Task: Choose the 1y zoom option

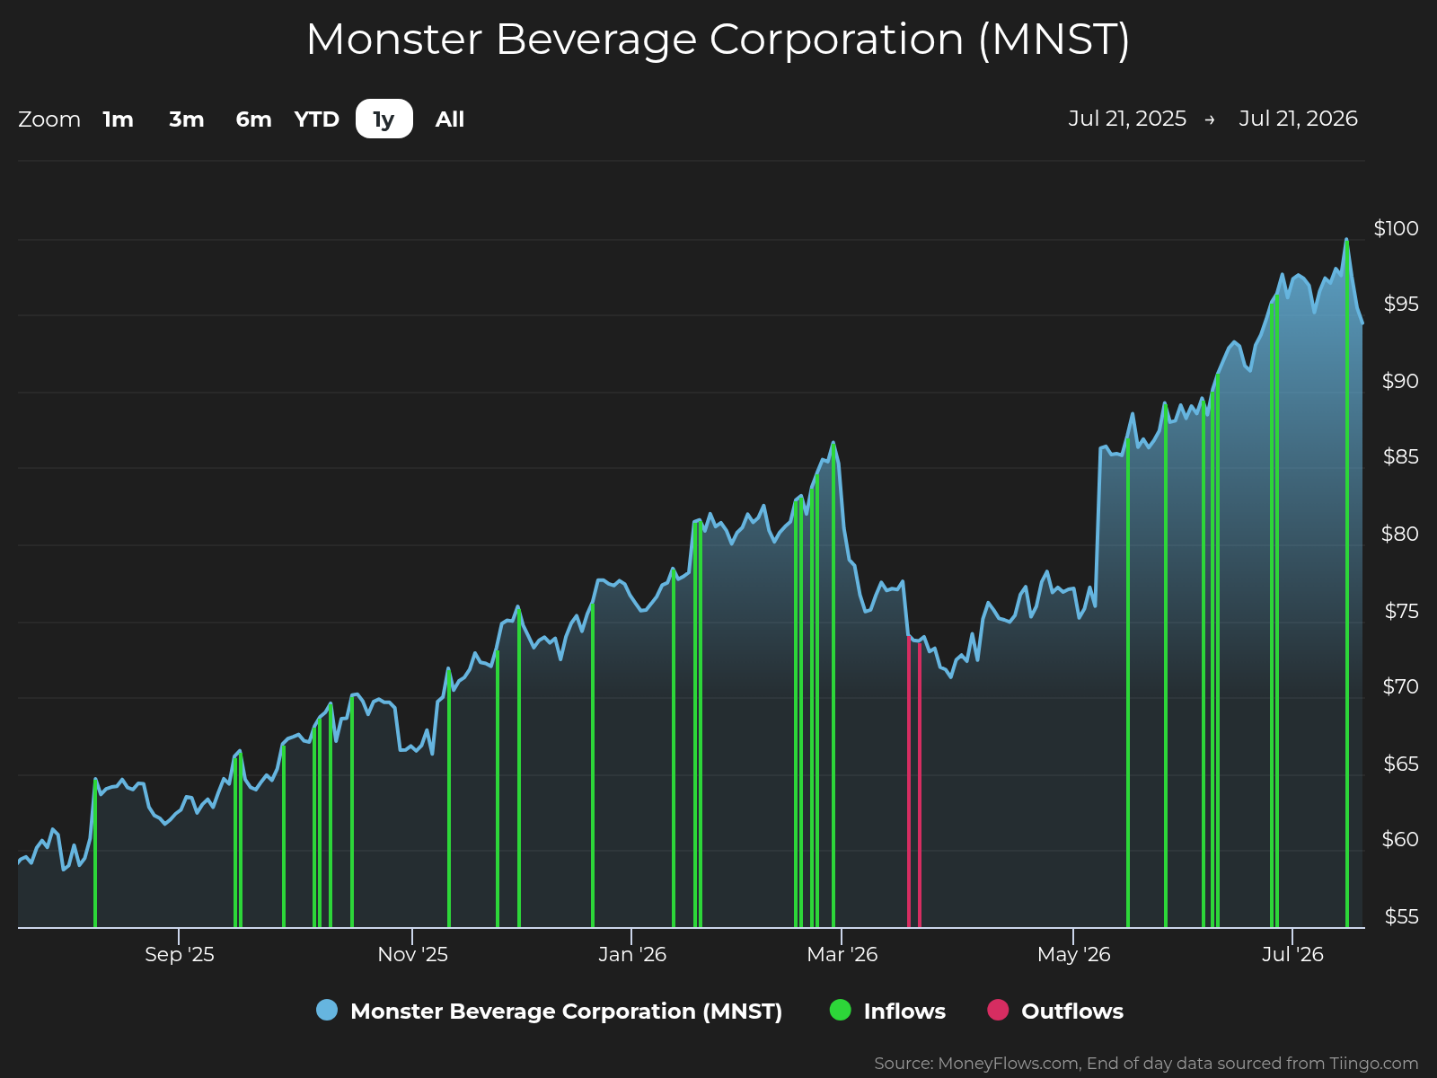Action: coord(384,119)
